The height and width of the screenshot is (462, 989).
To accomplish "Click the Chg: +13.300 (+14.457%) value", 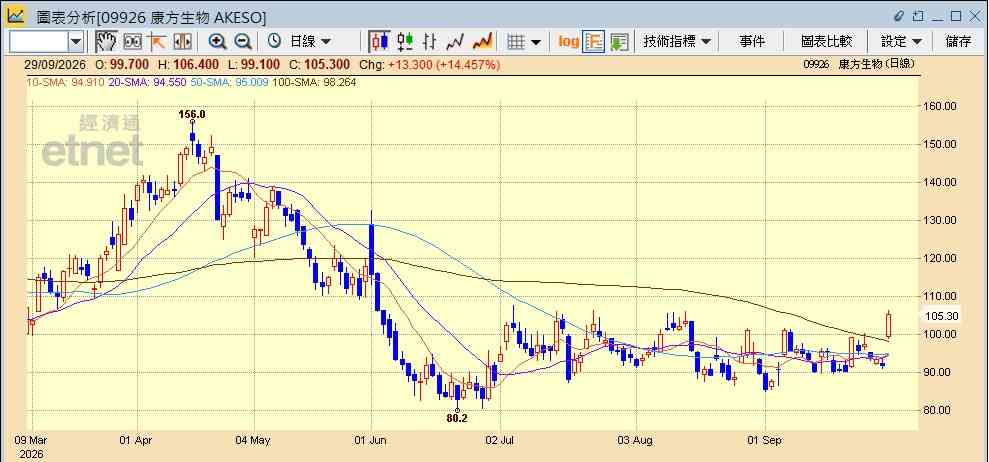I will 430,64.
